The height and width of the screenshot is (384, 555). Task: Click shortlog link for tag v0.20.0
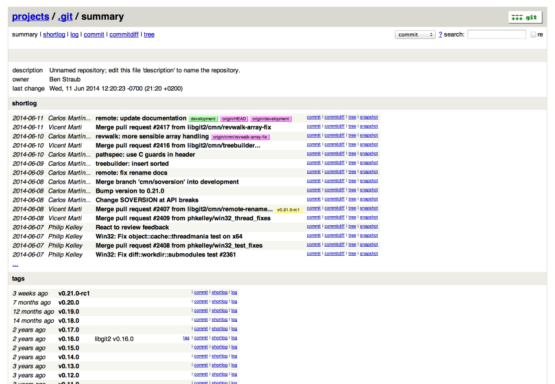220,302
